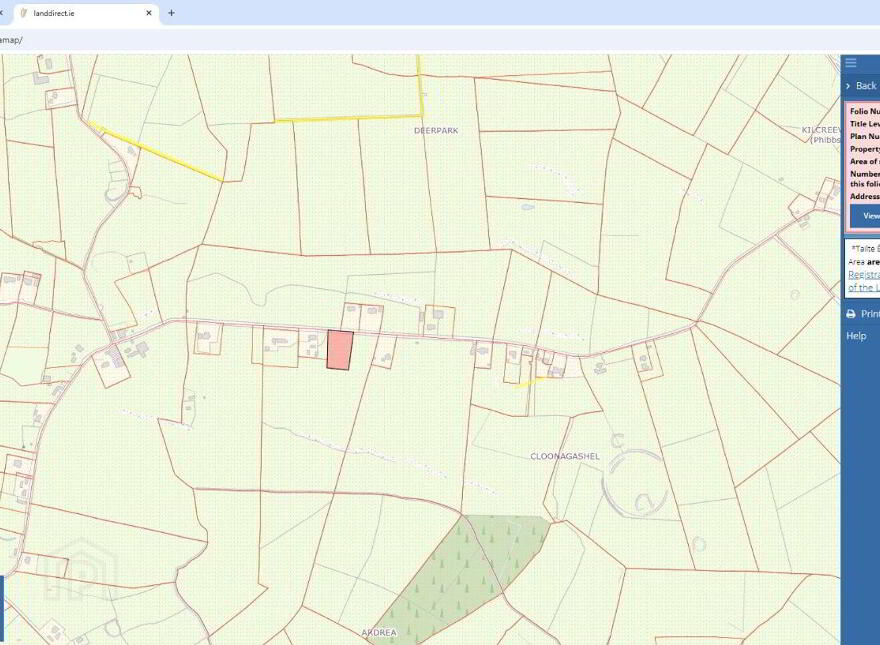Click the KILCREEV townland label

pyautogui.click(x=822, y=130)
